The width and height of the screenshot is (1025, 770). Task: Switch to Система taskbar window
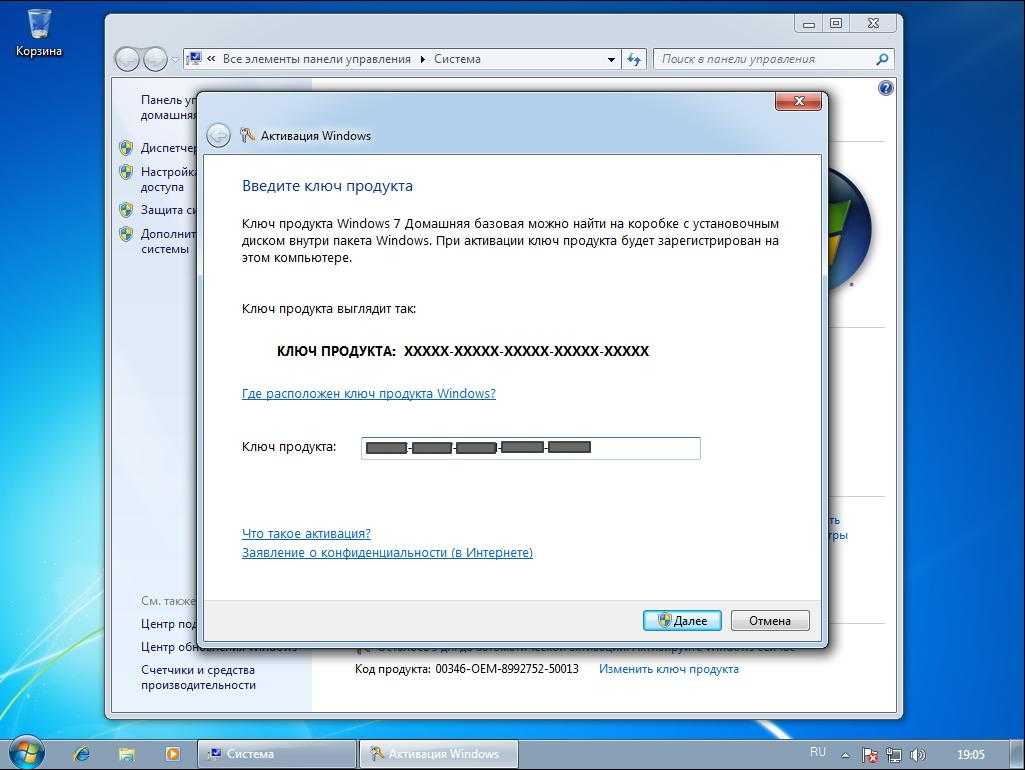click(x=277, y=754)
